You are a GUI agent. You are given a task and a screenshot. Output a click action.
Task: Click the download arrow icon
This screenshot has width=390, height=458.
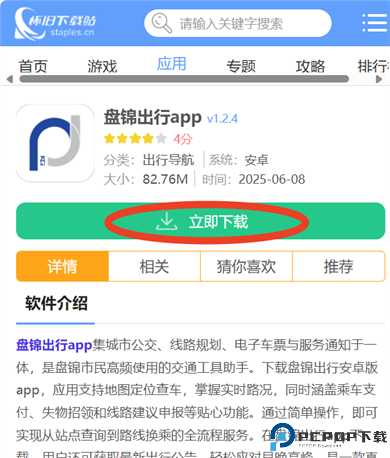(167, 221)
